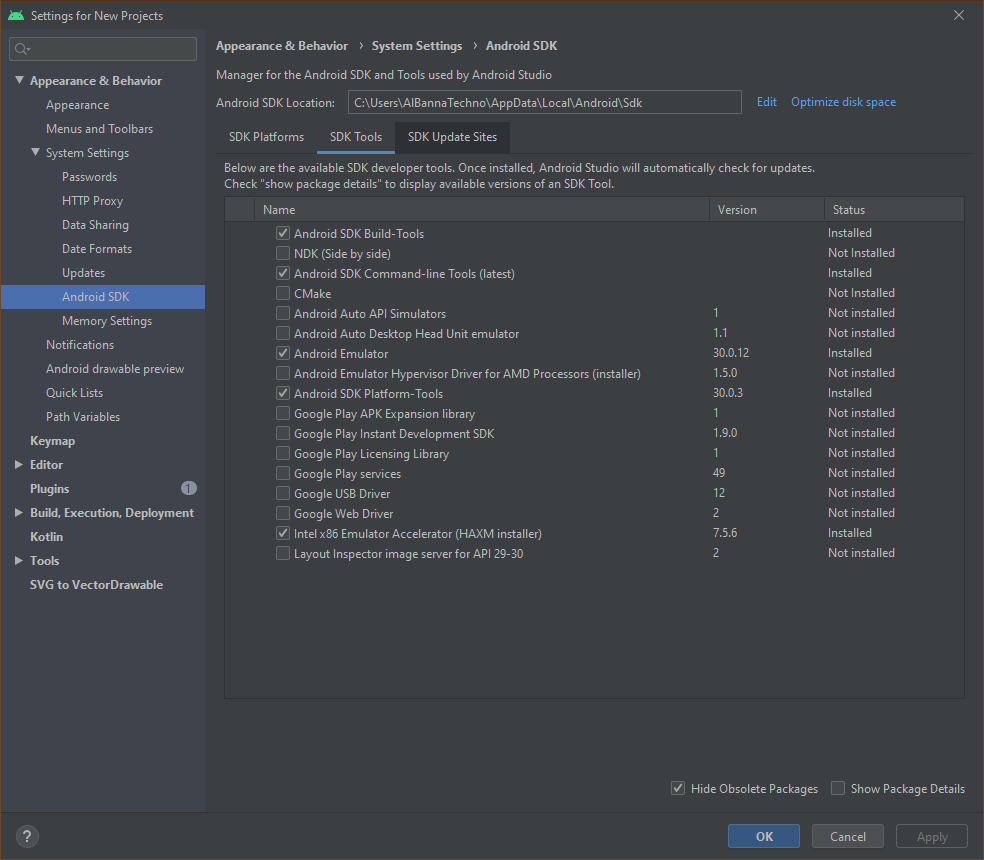
Task: Click the Google Play Licensing Library row
Action: [594, 453]
